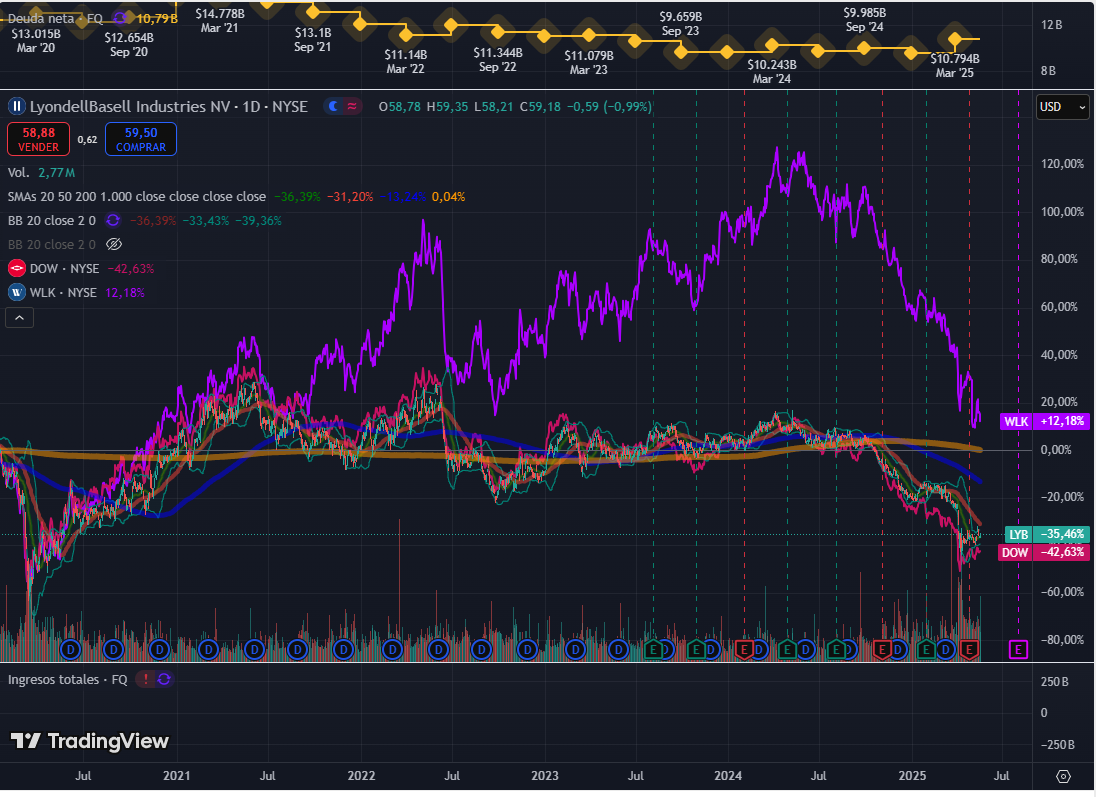Click the teal LYB −35,46% price label
This screenshot has height=797, width=1096.
pos(1046,535)
